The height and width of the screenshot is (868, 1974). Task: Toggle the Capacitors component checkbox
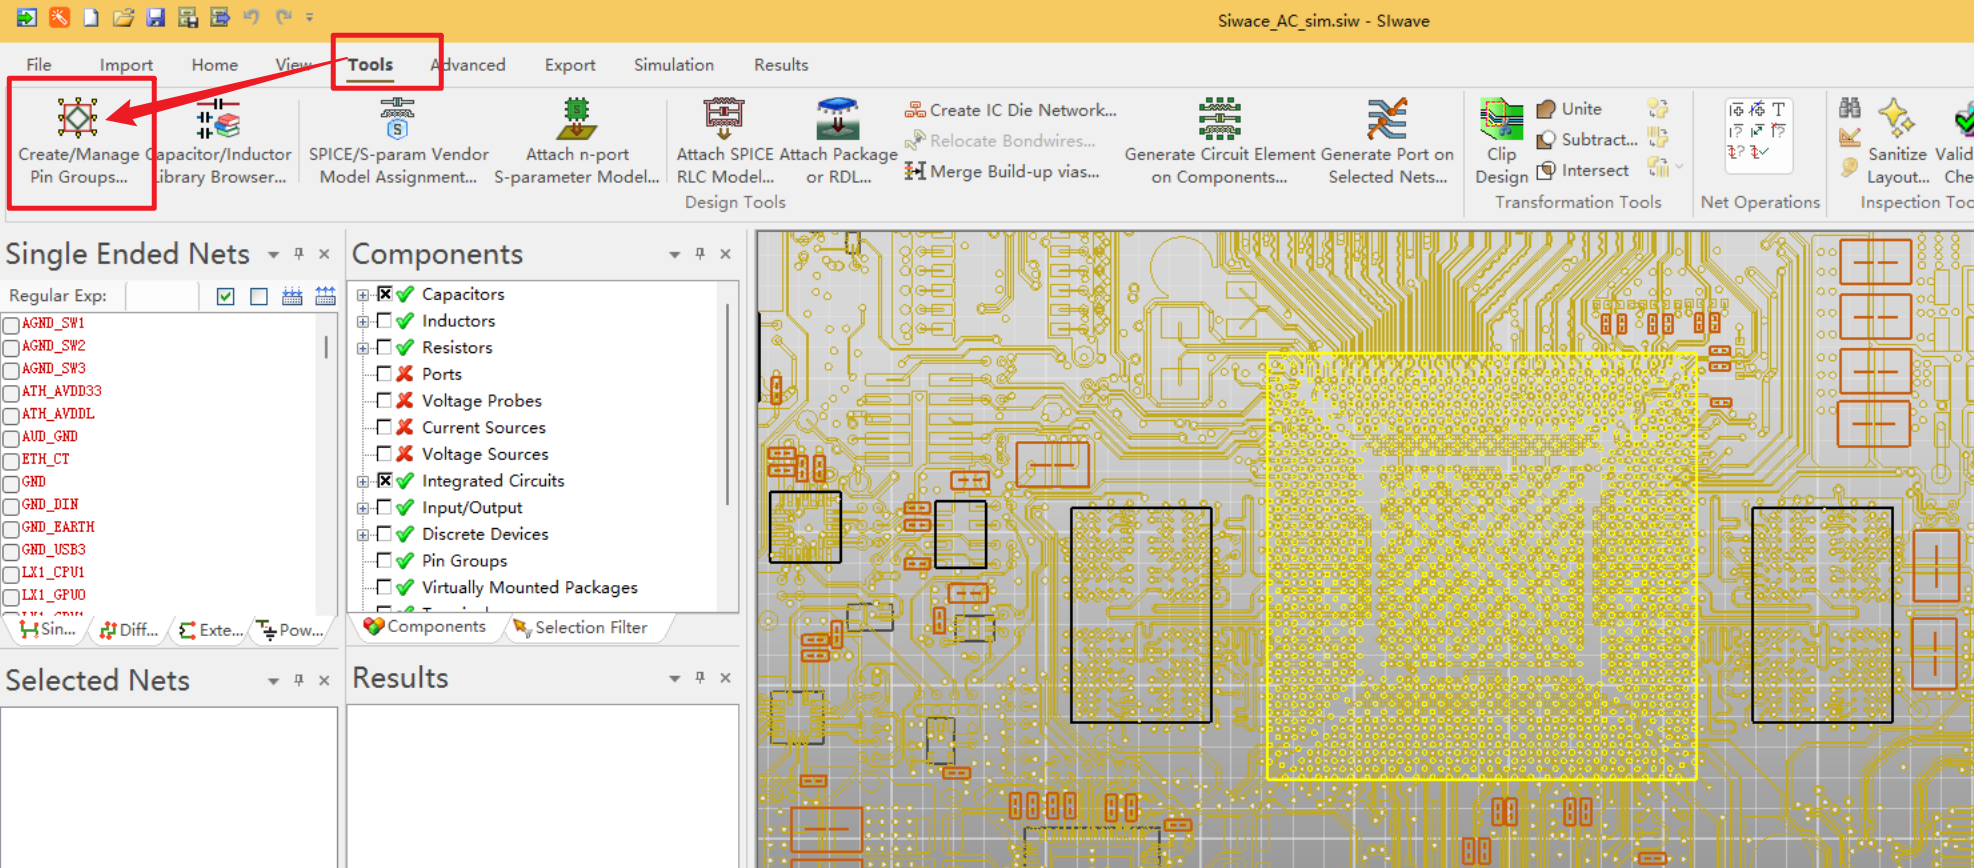coord(384,294)
